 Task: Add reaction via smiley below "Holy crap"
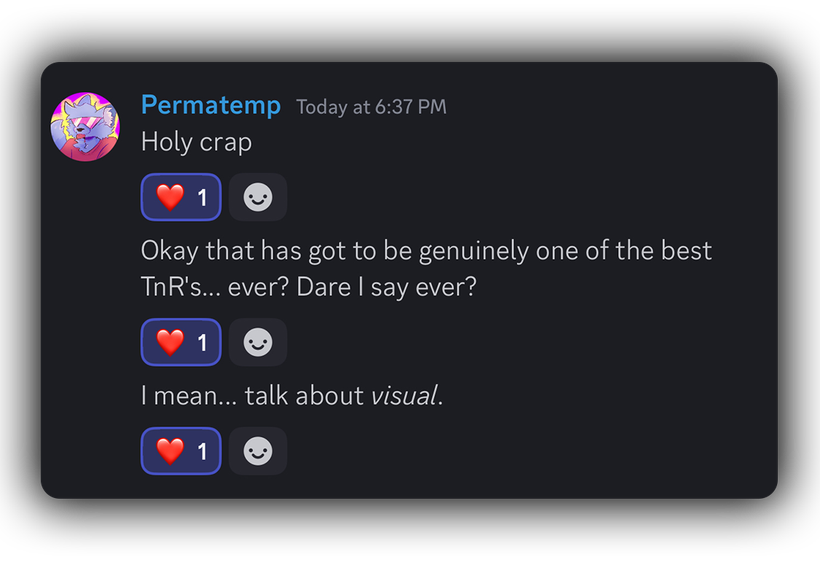(258, 197)
